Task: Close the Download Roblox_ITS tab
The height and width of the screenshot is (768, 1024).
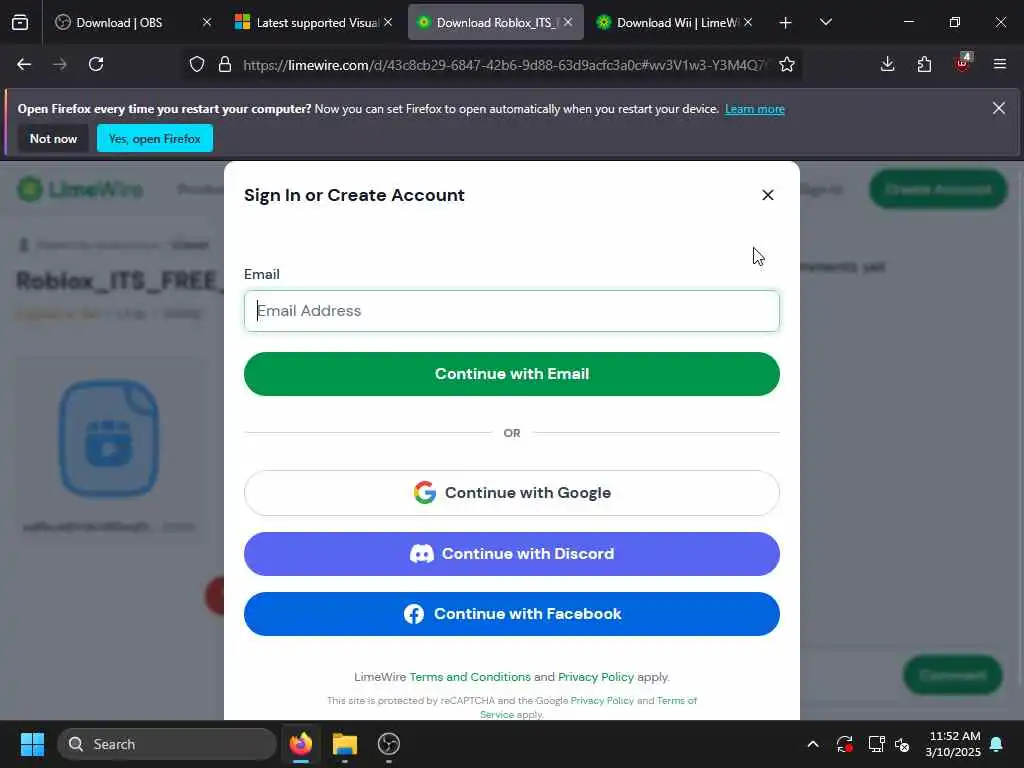Action: 568,22
